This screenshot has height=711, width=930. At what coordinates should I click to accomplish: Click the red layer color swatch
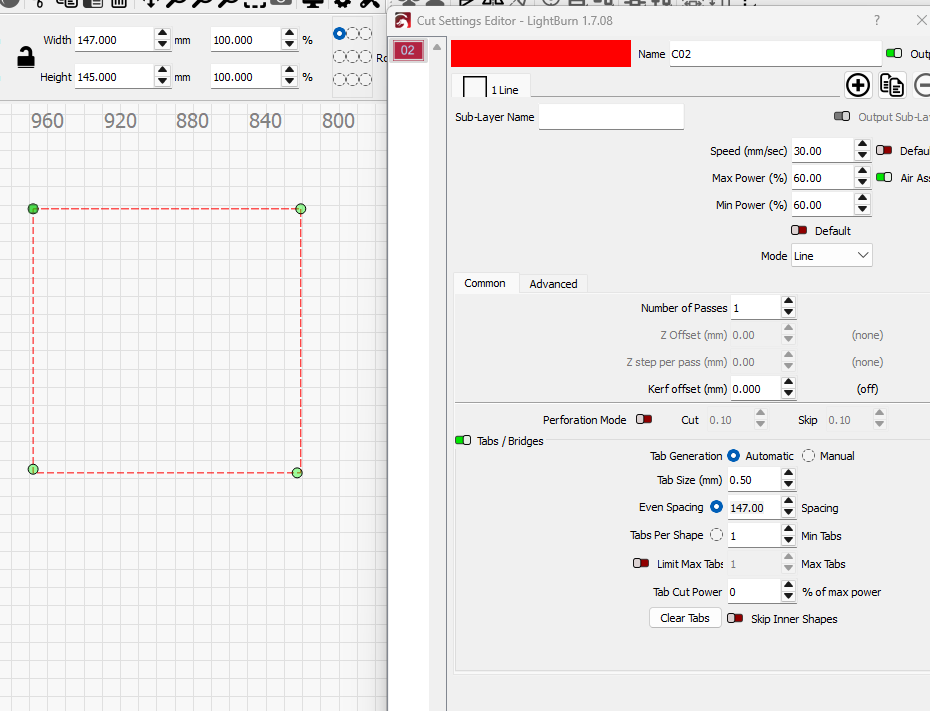click(540, 54)
